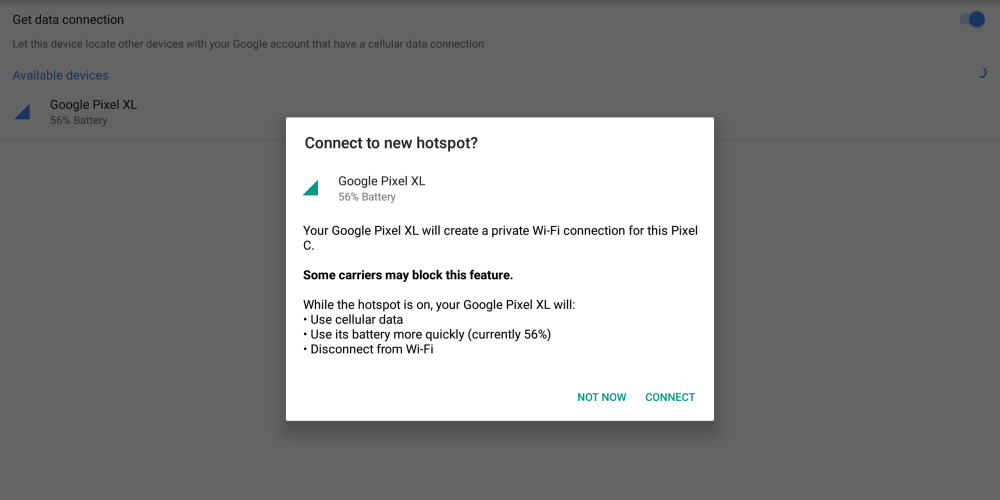Click the "Use its battery more quickly" bullet

click(x=430, y=334)
